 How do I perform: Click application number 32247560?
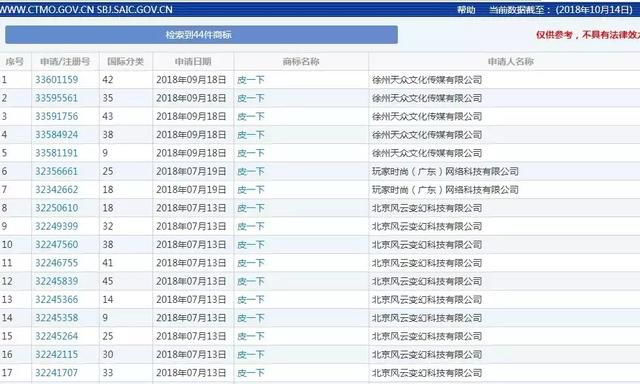coord(56,244)
